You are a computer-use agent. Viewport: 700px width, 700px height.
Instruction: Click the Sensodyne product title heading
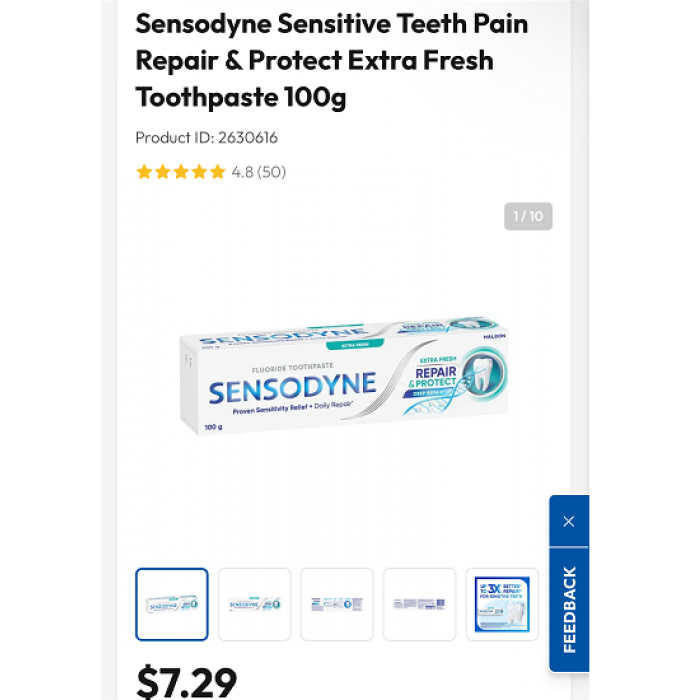pos(332,60)
